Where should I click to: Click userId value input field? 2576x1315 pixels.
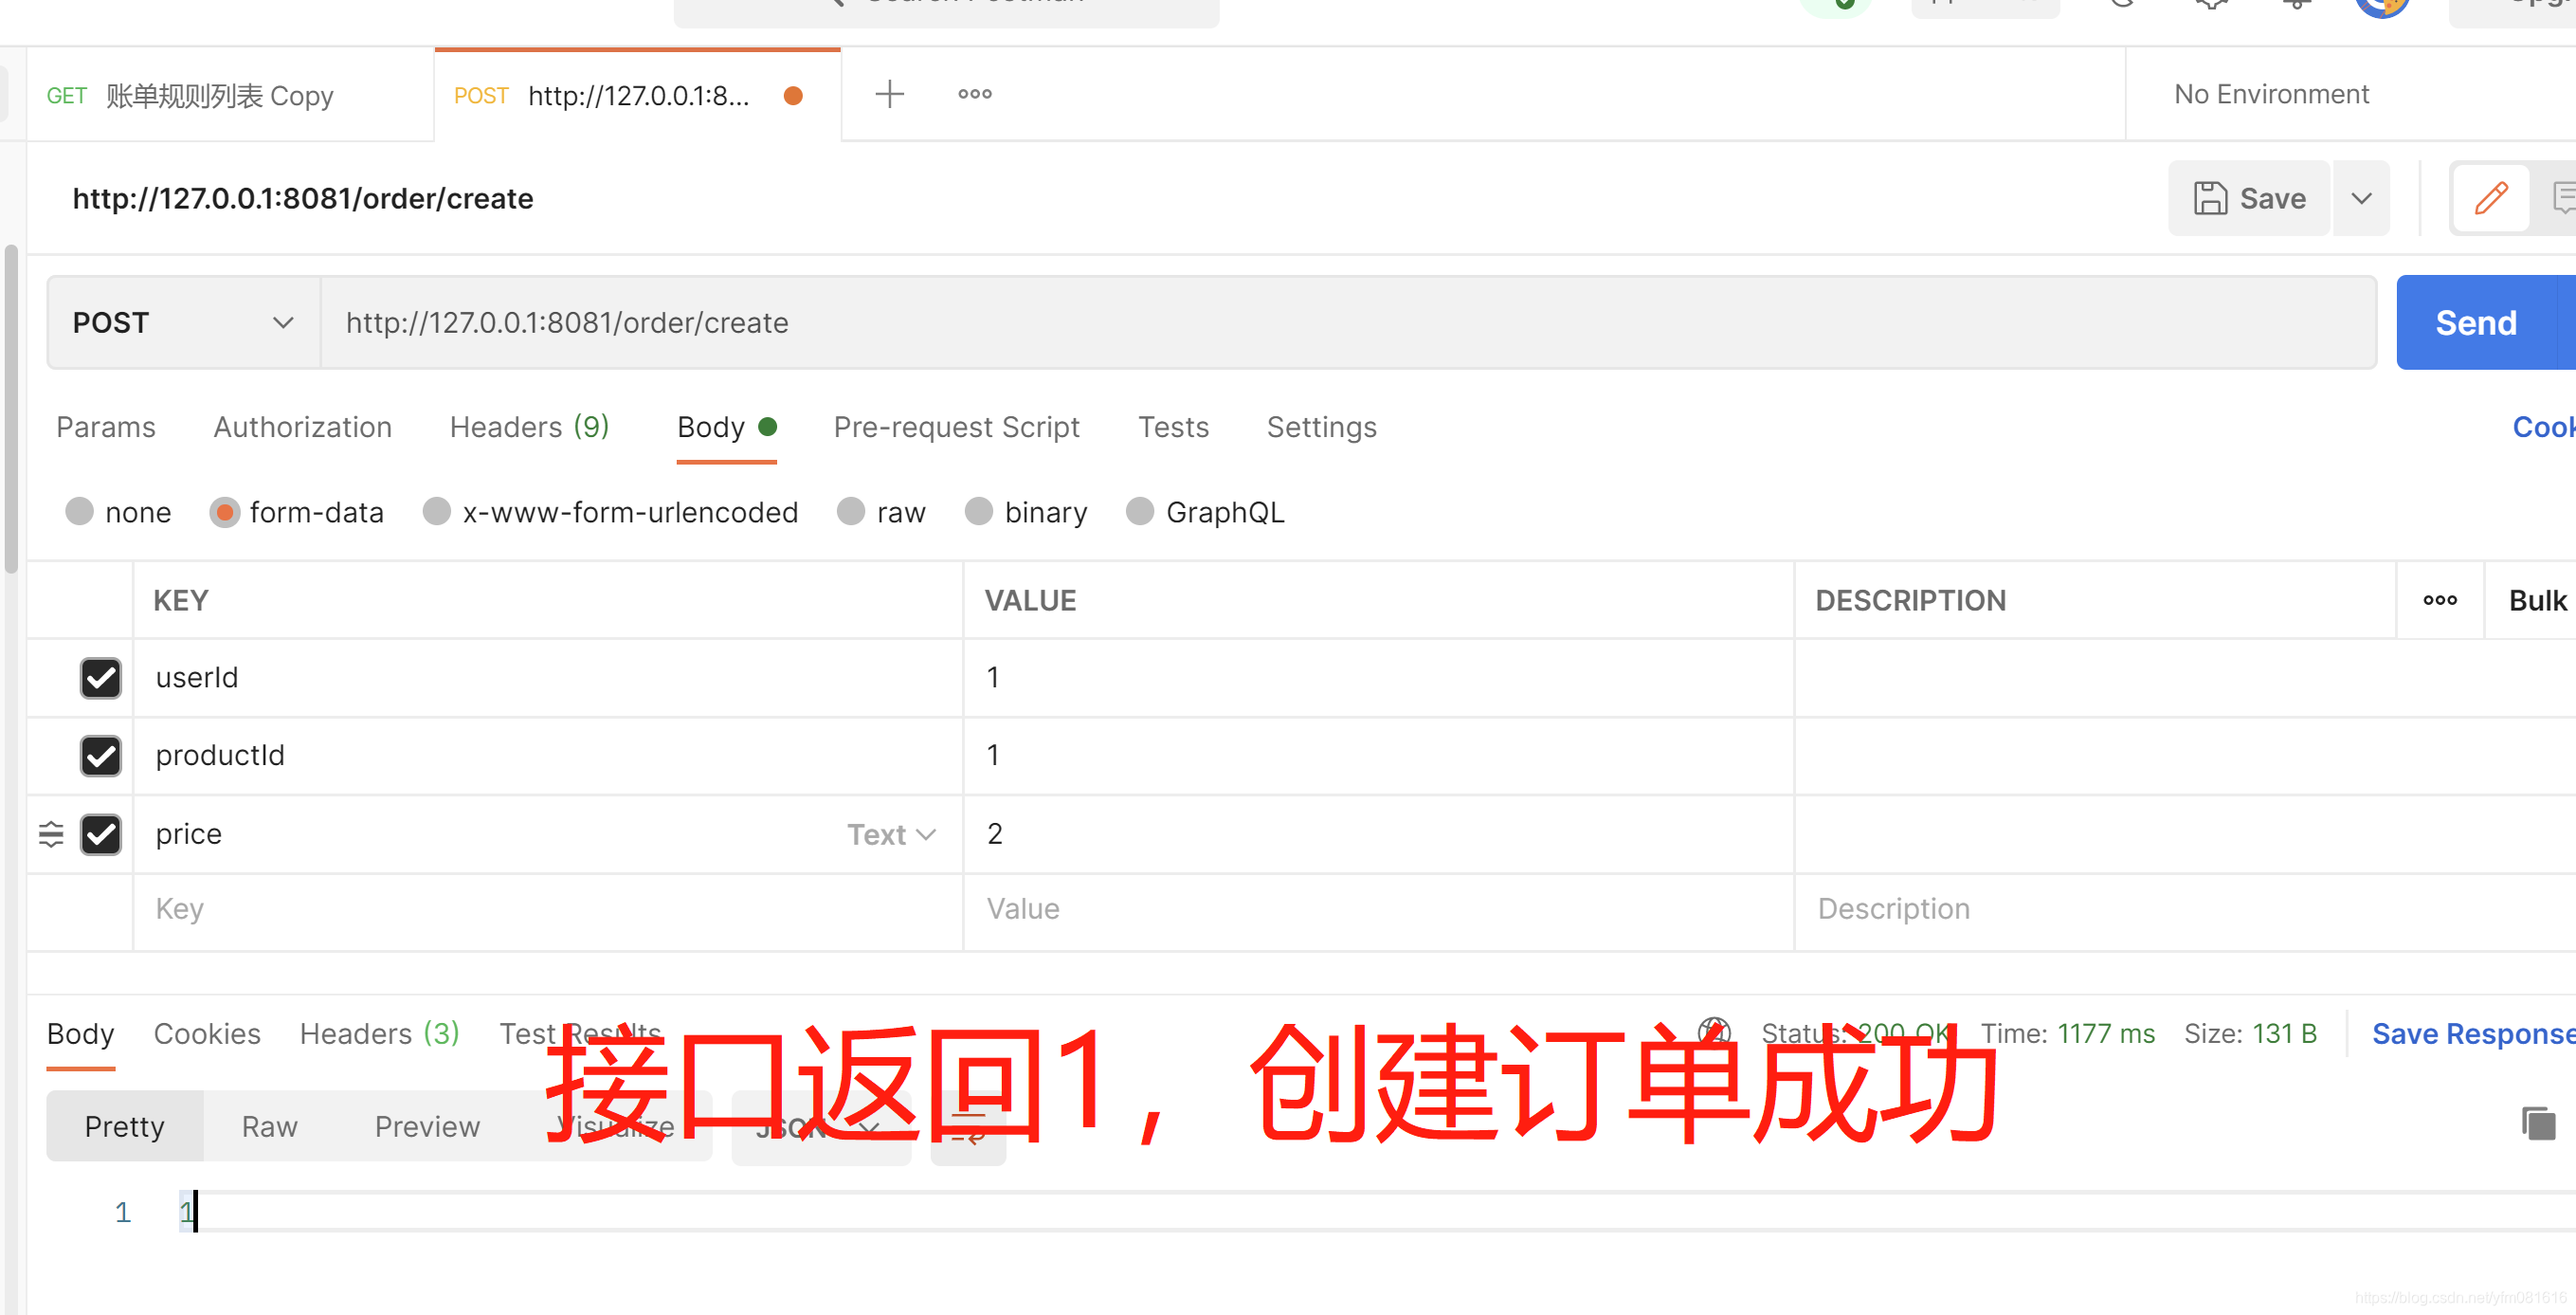(1374, 678)
